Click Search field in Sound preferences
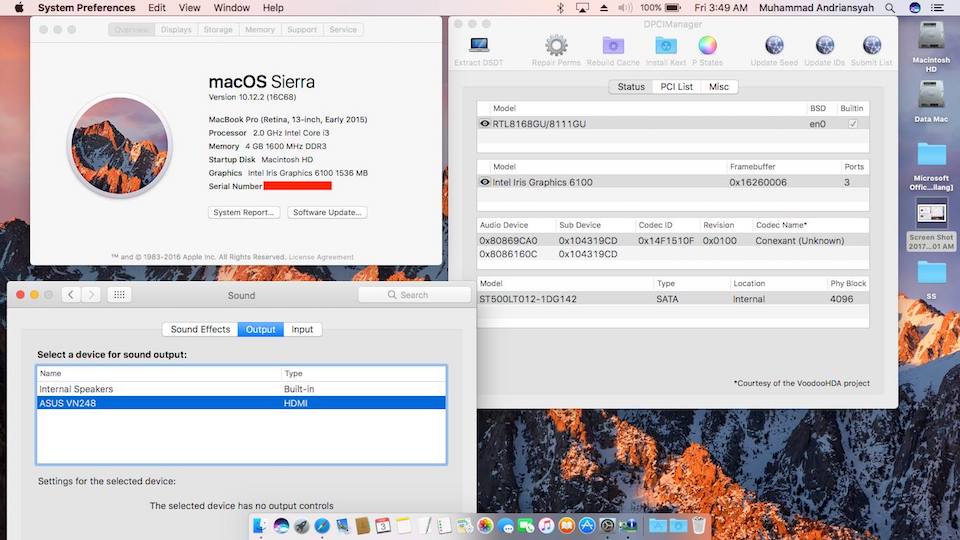 [414, 295]
